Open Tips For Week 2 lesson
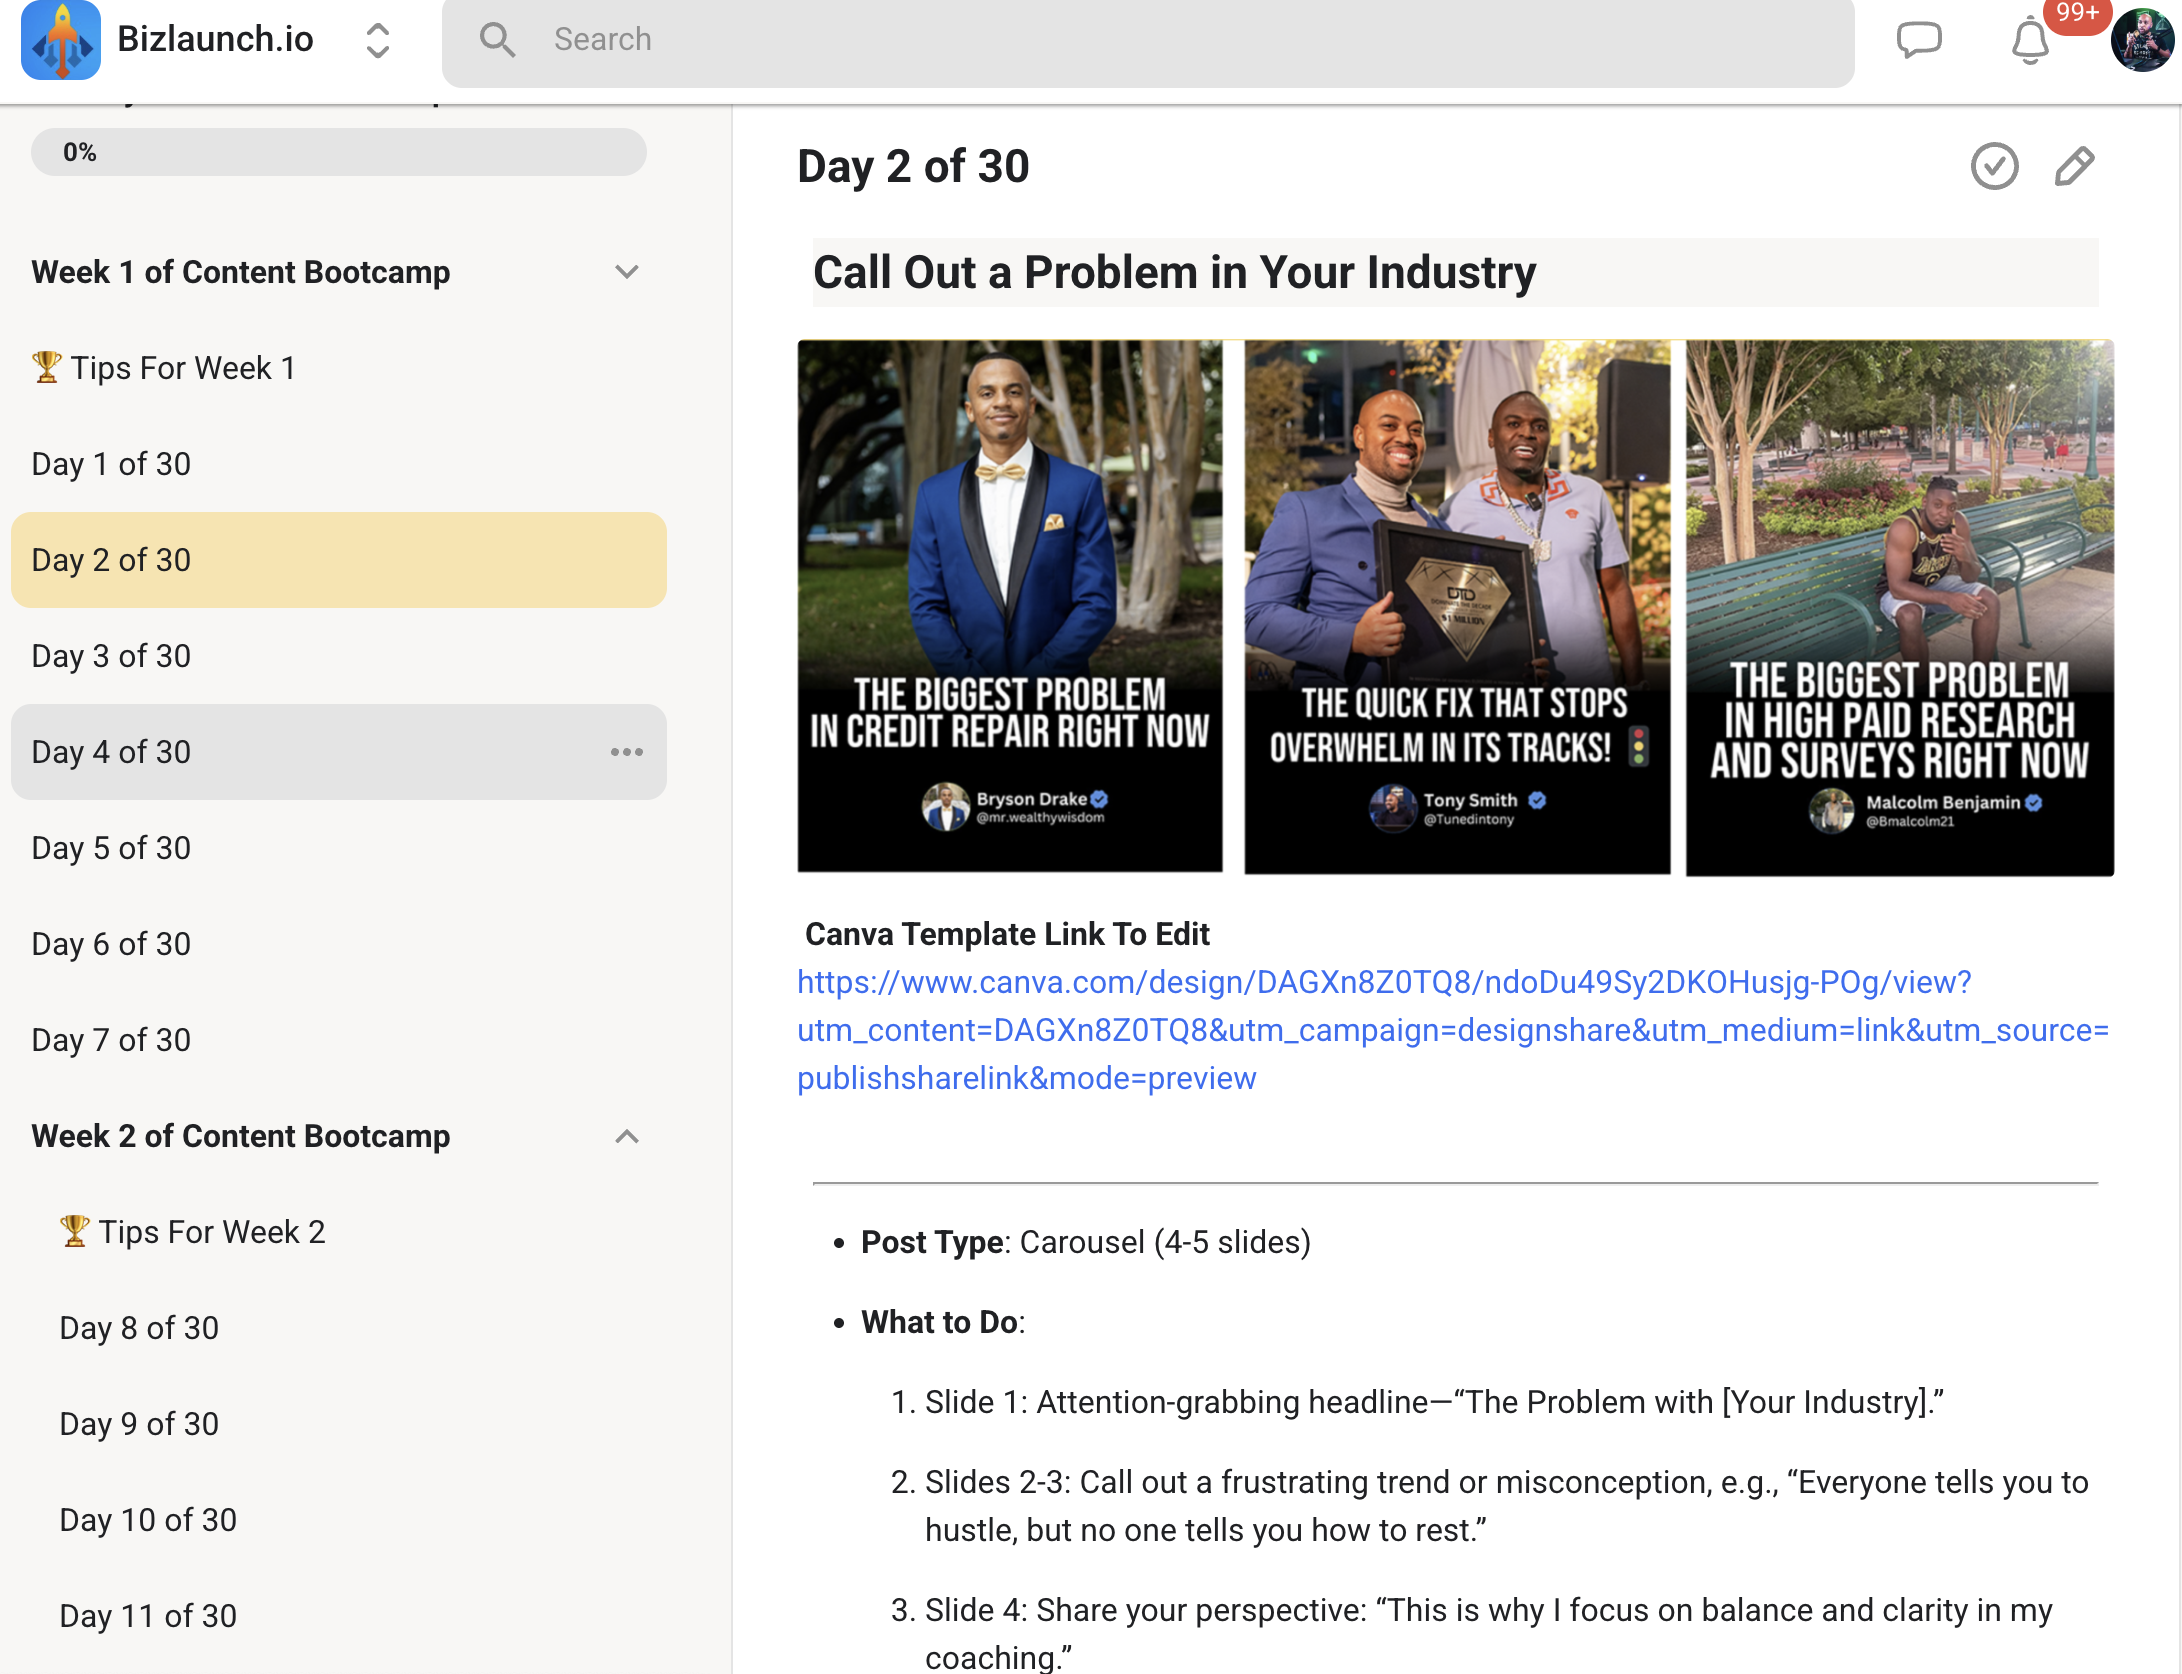The image size is (2182, 1674). click(192, 1232)
